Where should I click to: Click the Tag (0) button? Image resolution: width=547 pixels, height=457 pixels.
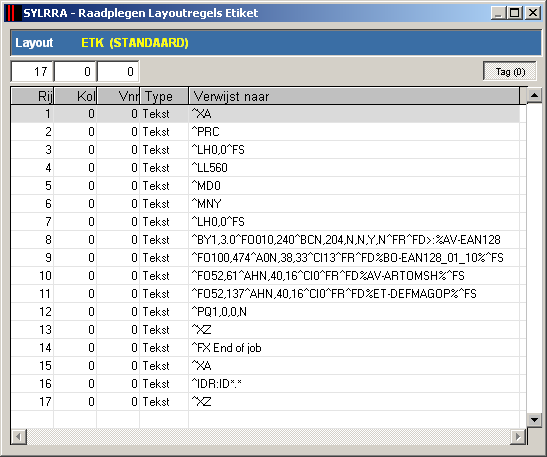click(x=510, y=72)
